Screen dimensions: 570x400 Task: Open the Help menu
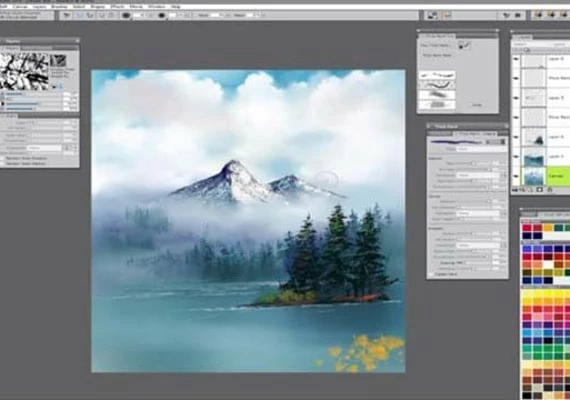pos(176,7)
